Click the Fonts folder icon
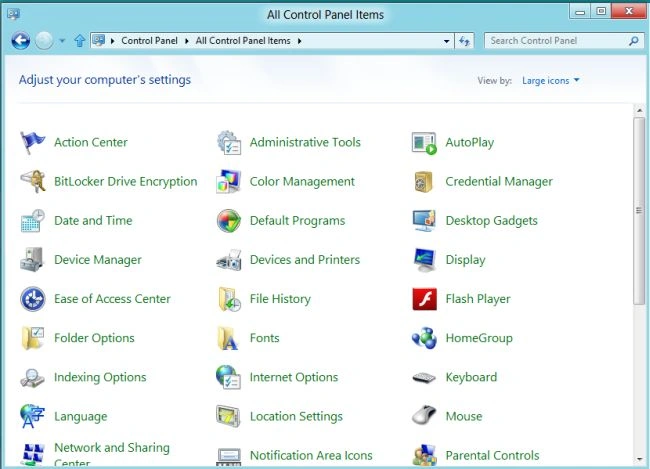 228,338
